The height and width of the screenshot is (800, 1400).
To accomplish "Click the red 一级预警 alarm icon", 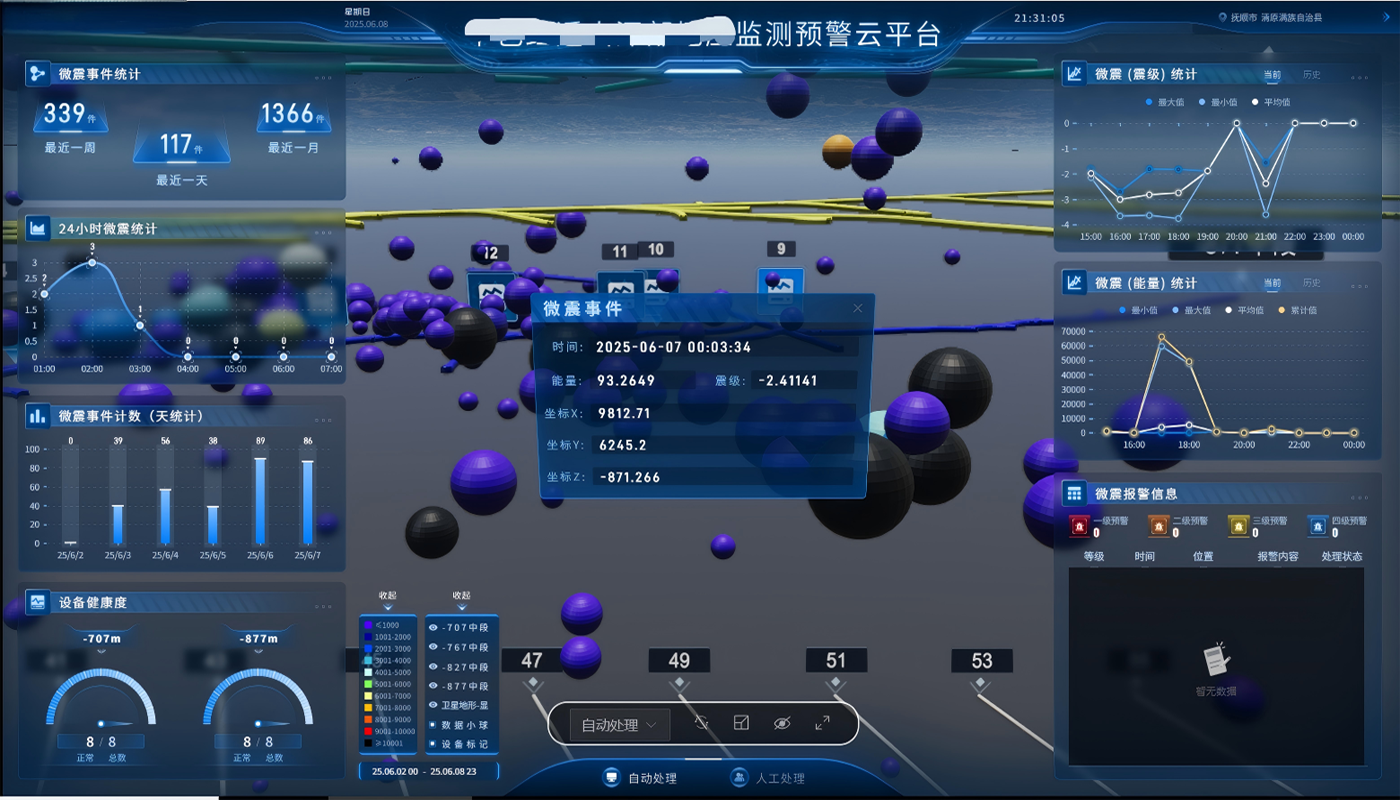I will tap(1079, 526).
